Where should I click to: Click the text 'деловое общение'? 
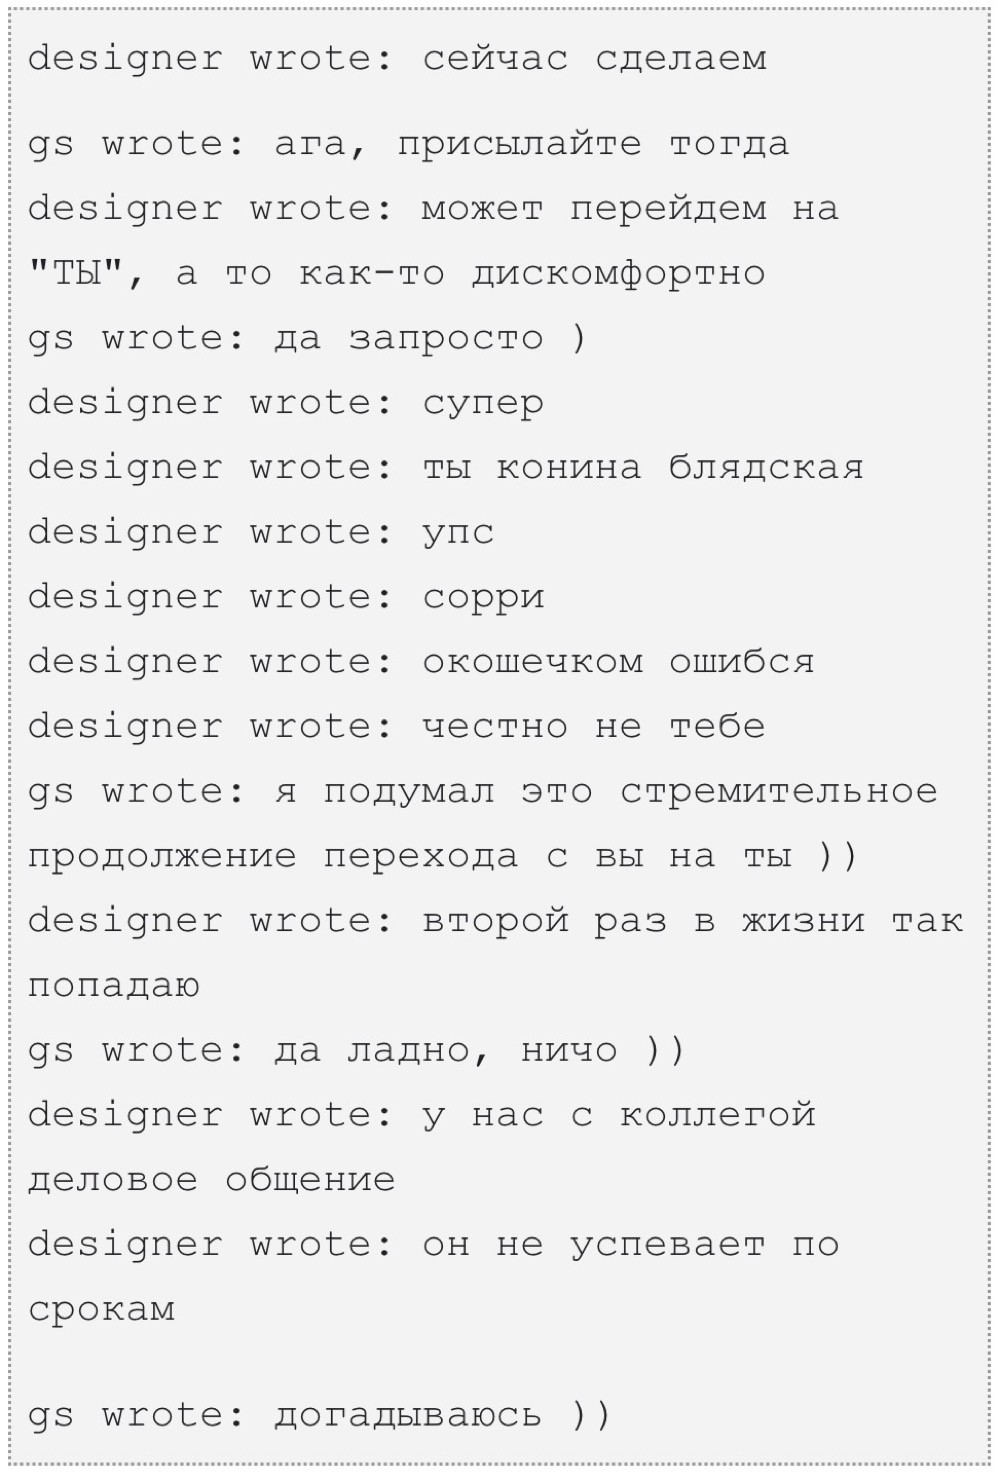pyautogui.click(x=212, y=1180)
